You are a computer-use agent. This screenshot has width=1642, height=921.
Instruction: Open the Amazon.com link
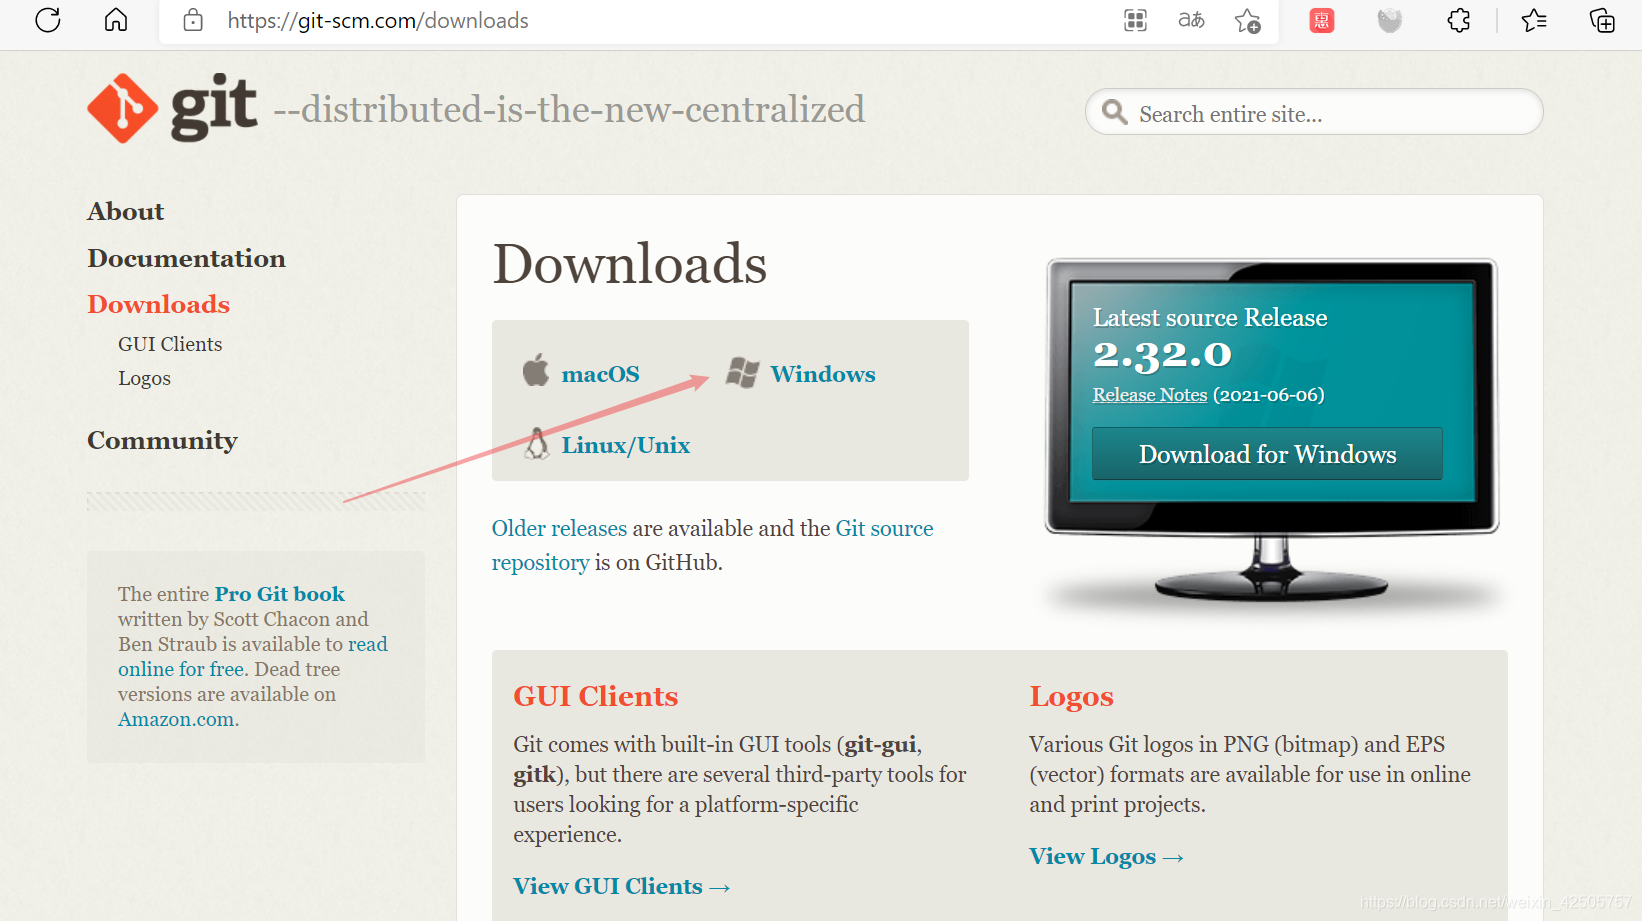tap(178, 719)
